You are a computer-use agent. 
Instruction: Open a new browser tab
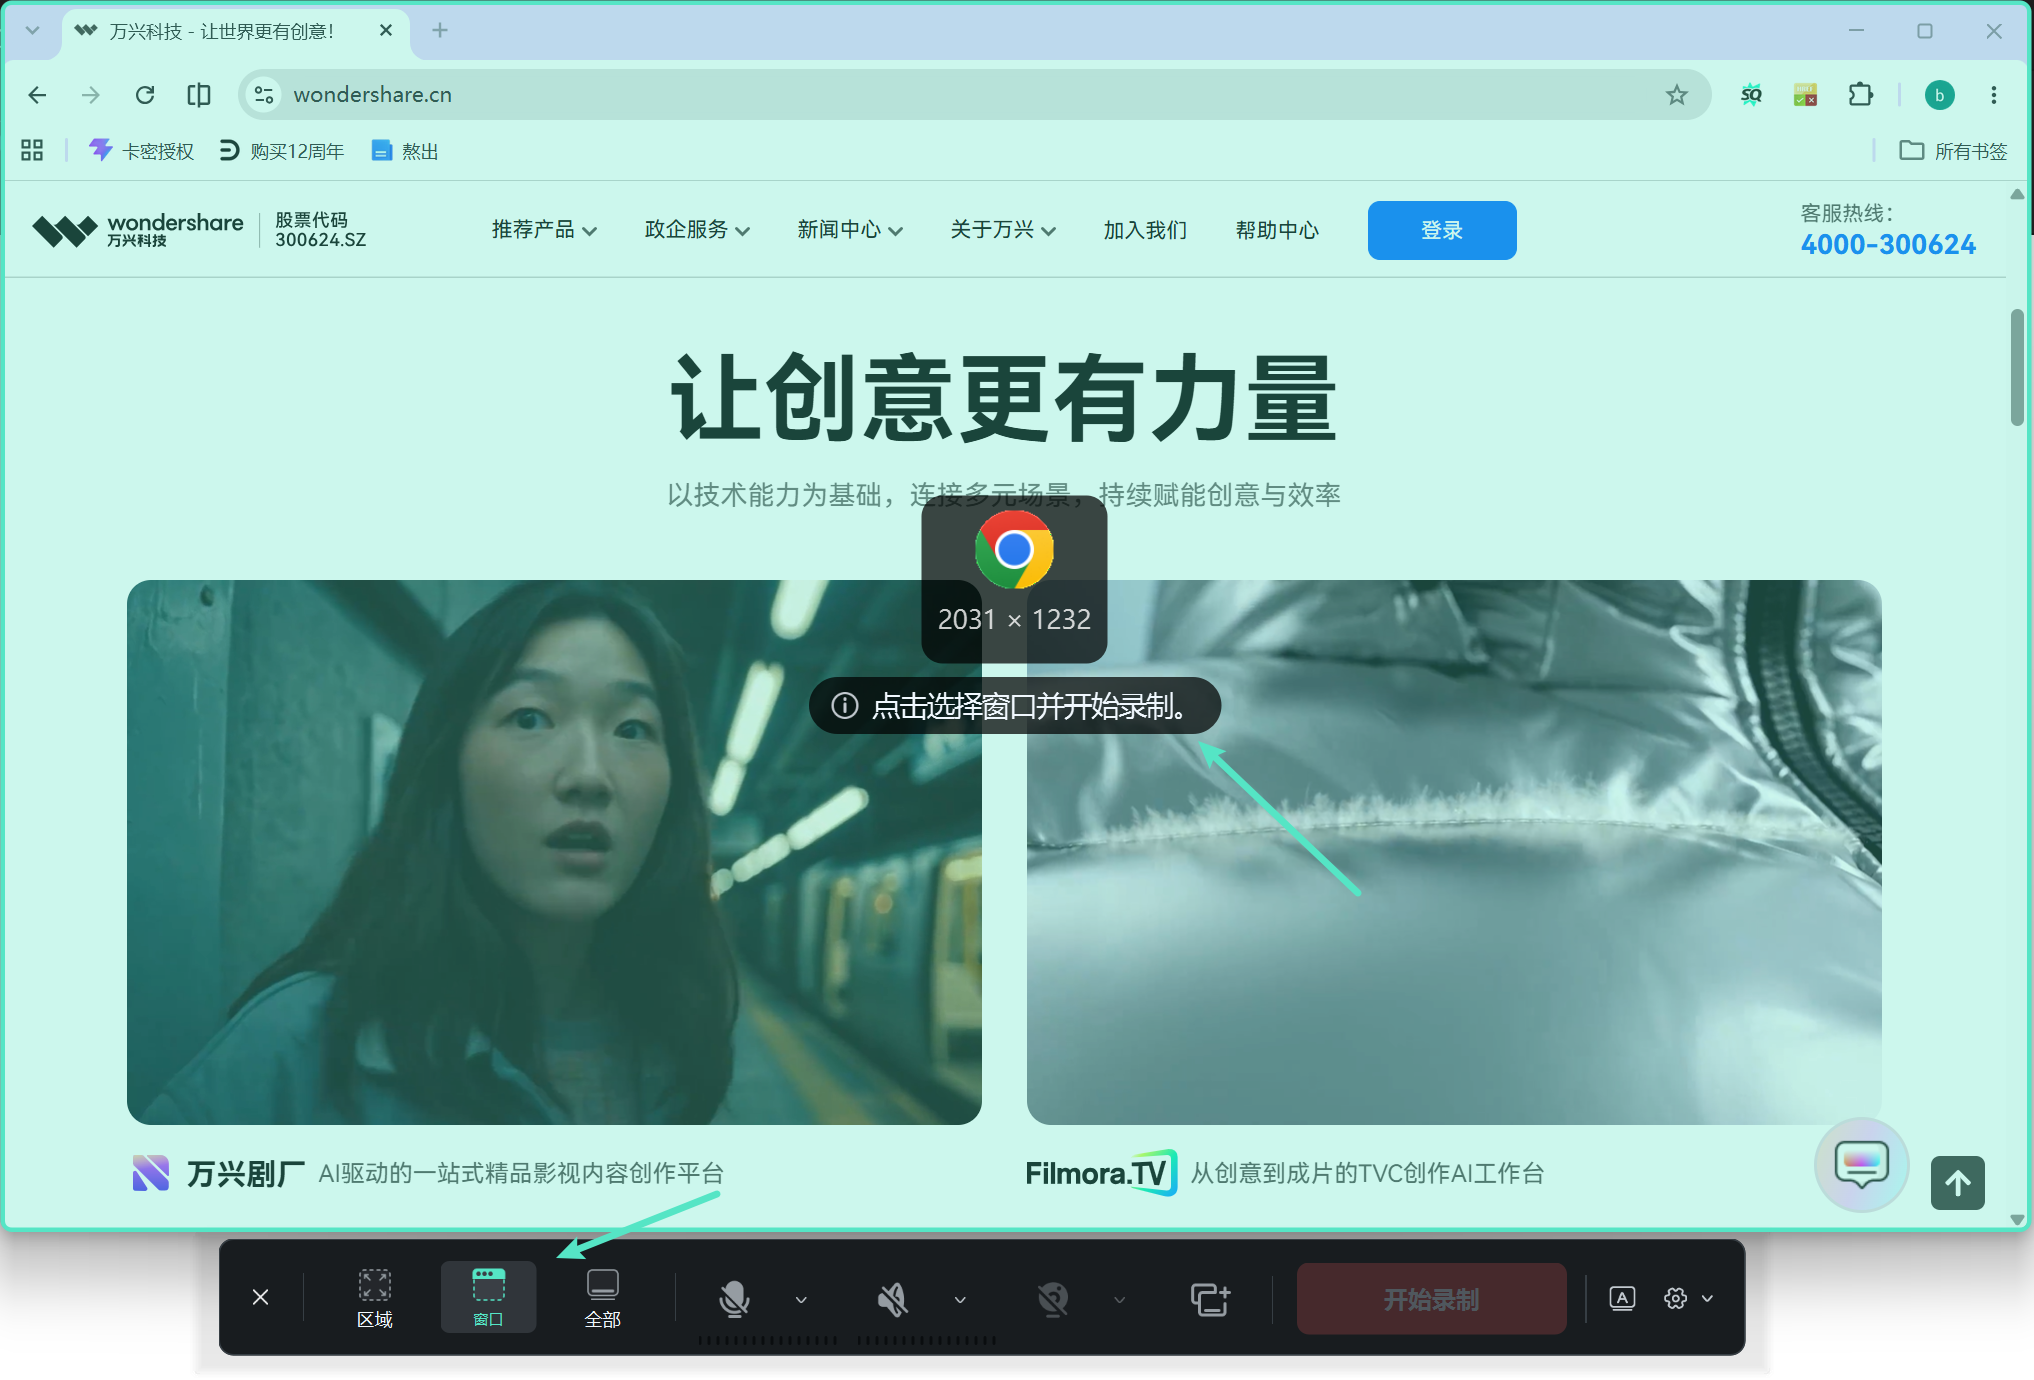pyautogui.click(x=439, y=31)
